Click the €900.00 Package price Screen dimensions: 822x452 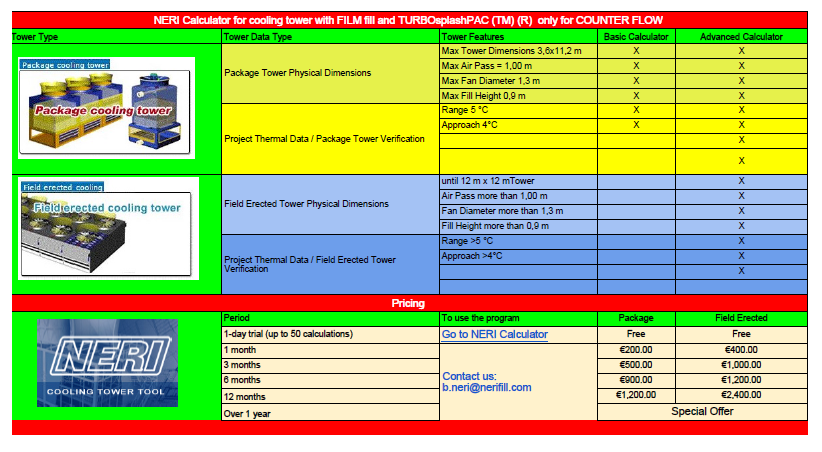point(636,381)
